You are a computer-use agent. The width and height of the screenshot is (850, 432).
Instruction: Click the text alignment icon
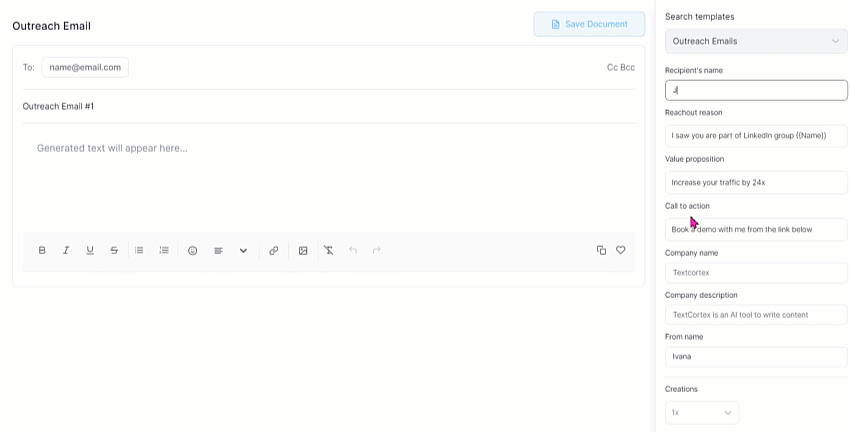click(218, 250)
